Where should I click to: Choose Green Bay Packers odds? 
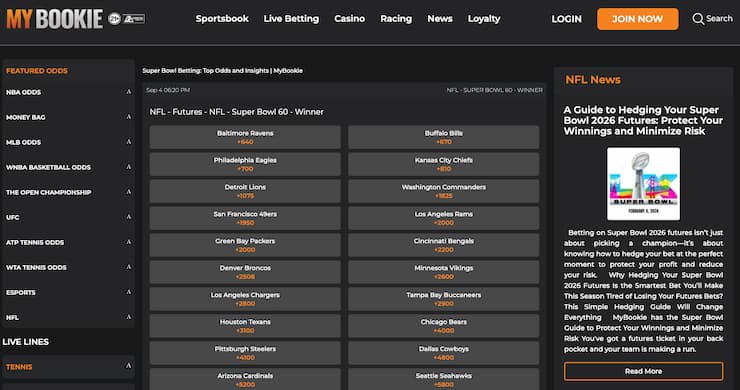pyautogui.click(x=245, y=245)
